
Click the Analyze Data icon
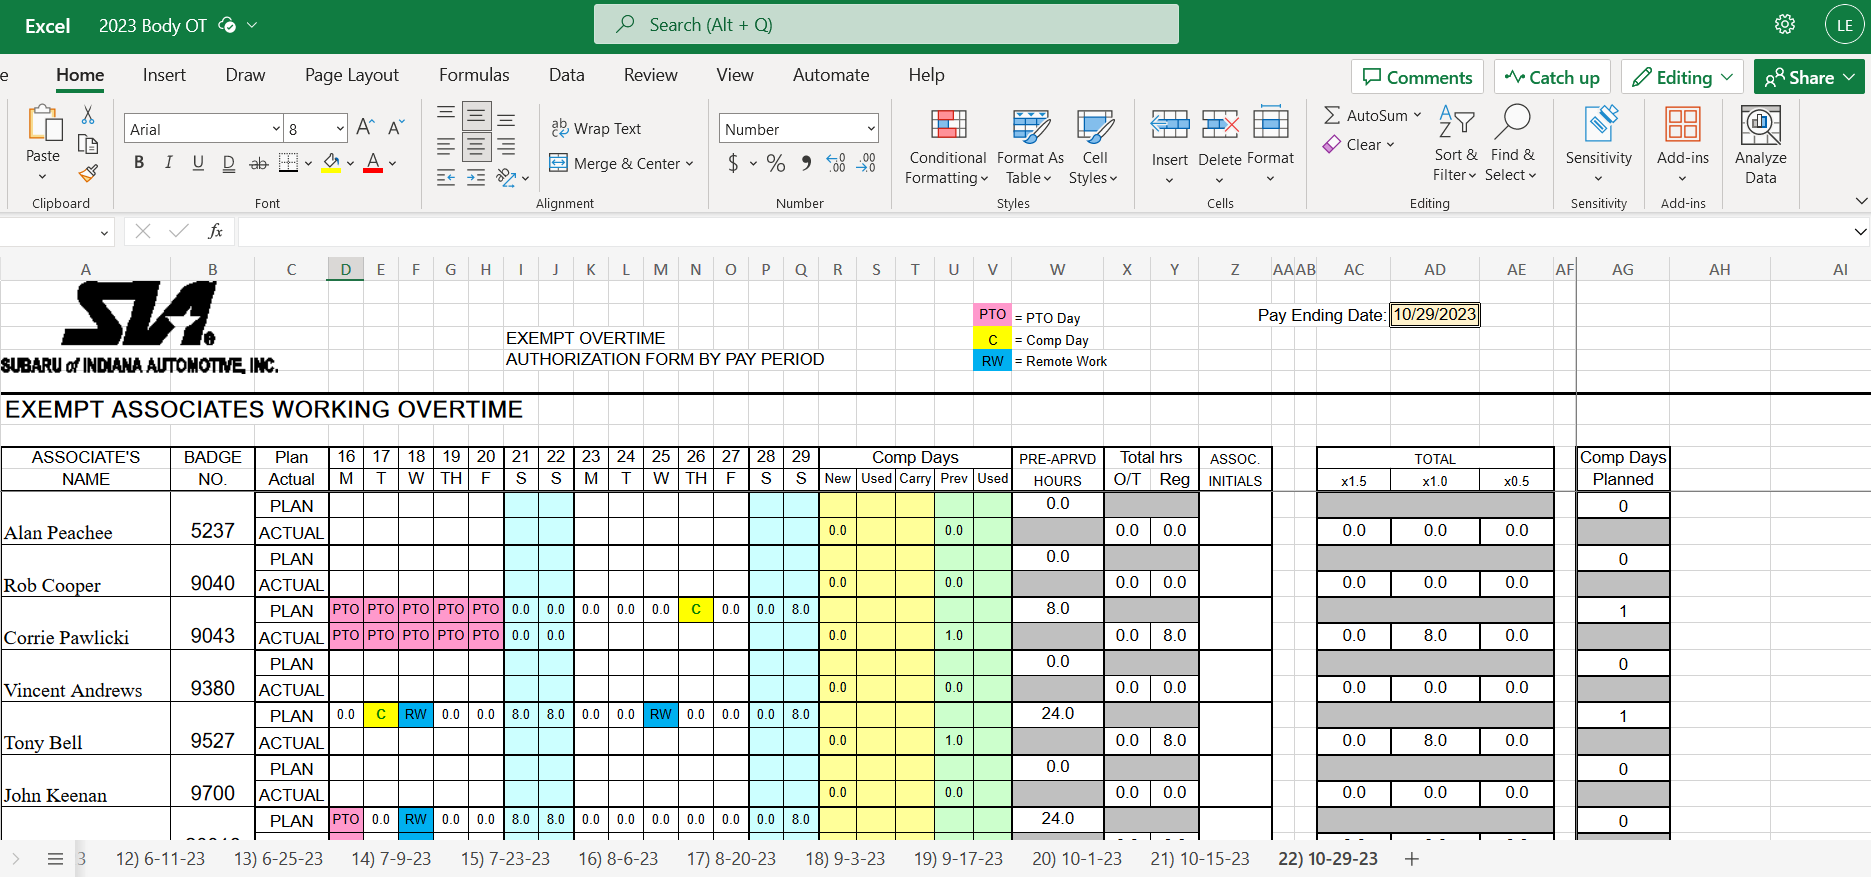coord(1760,146)
